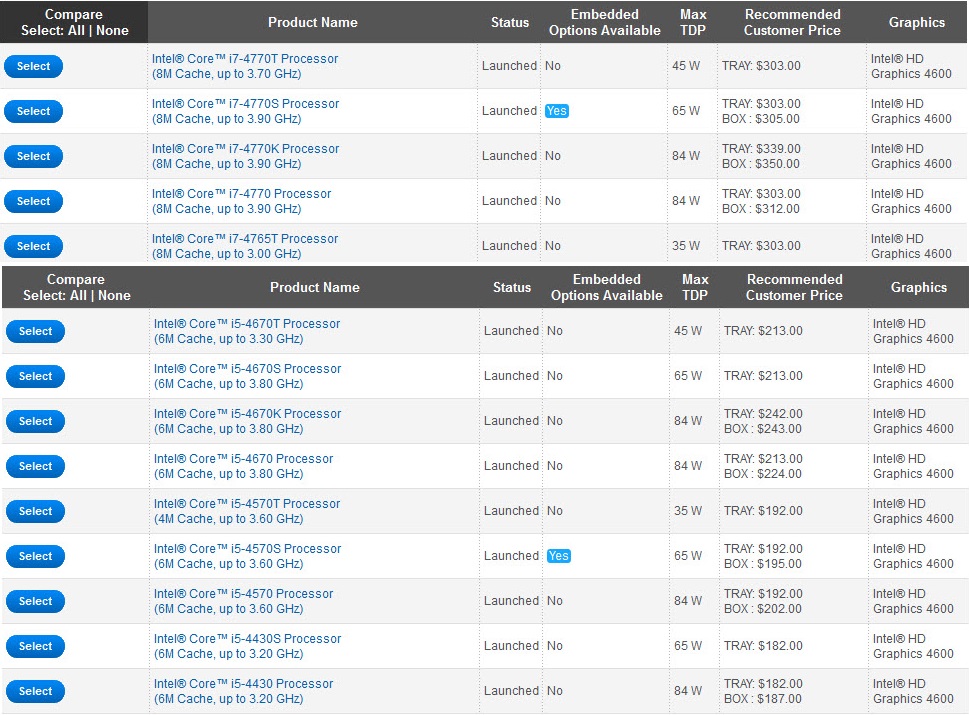
Task: Open Intel Core i5-4670S Processor link
Action: pos(247,376)
